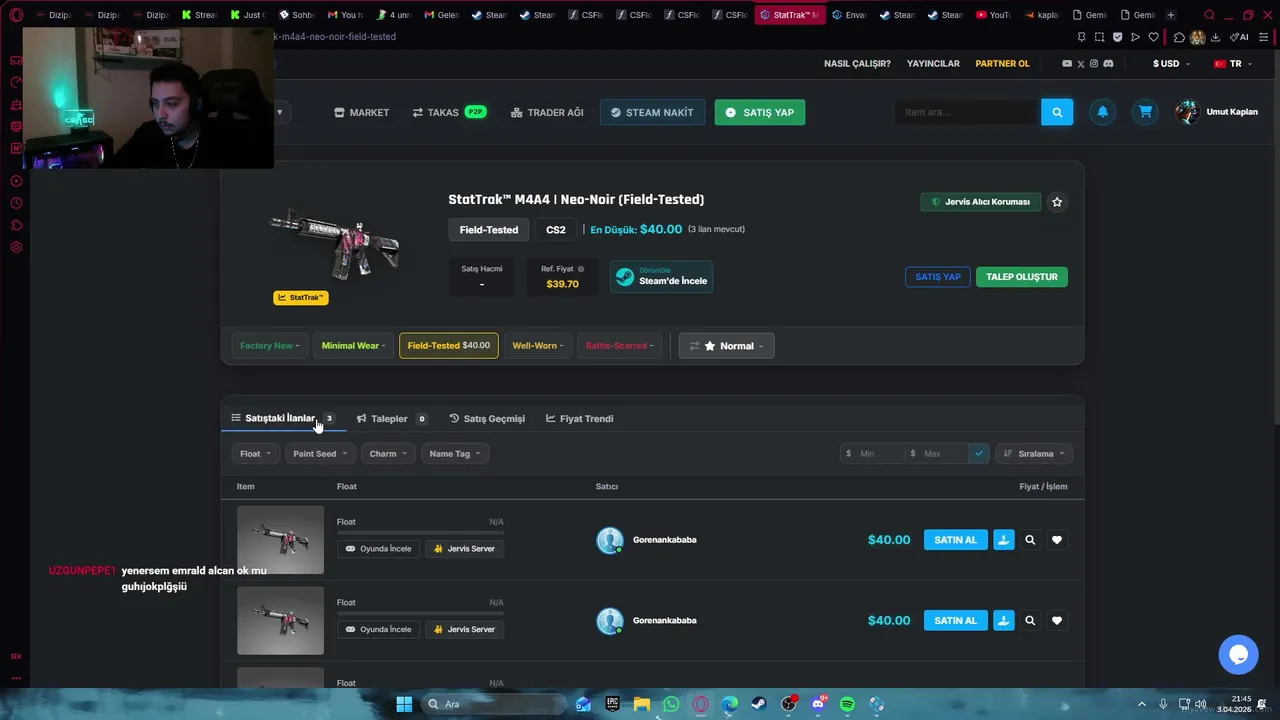Click the outlined SATIŞ YAP item button

pyautogui.click(x=938, y=277)
